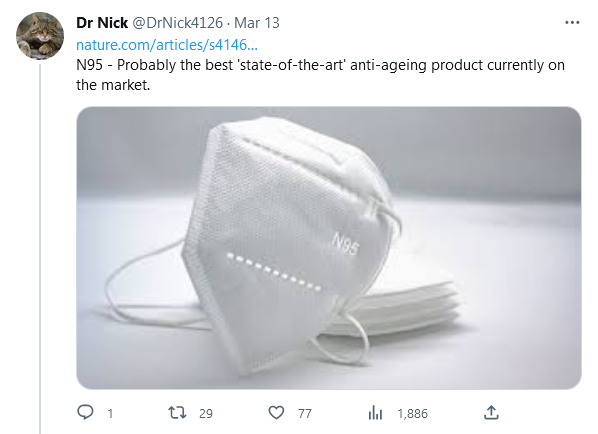
Task: Click the reply count 1
Action: click(x=110, y=413)
